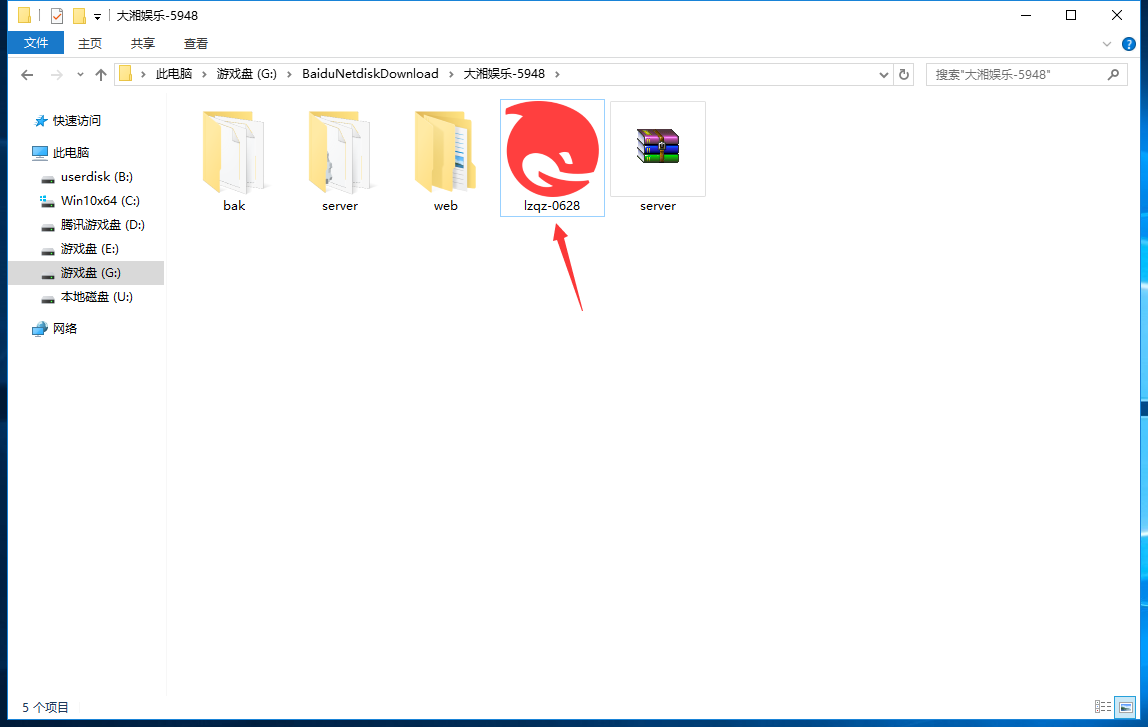The image size is (1148, 727).
Task: Expand the ribbon with the chevron
Action: coord(1107,44)
